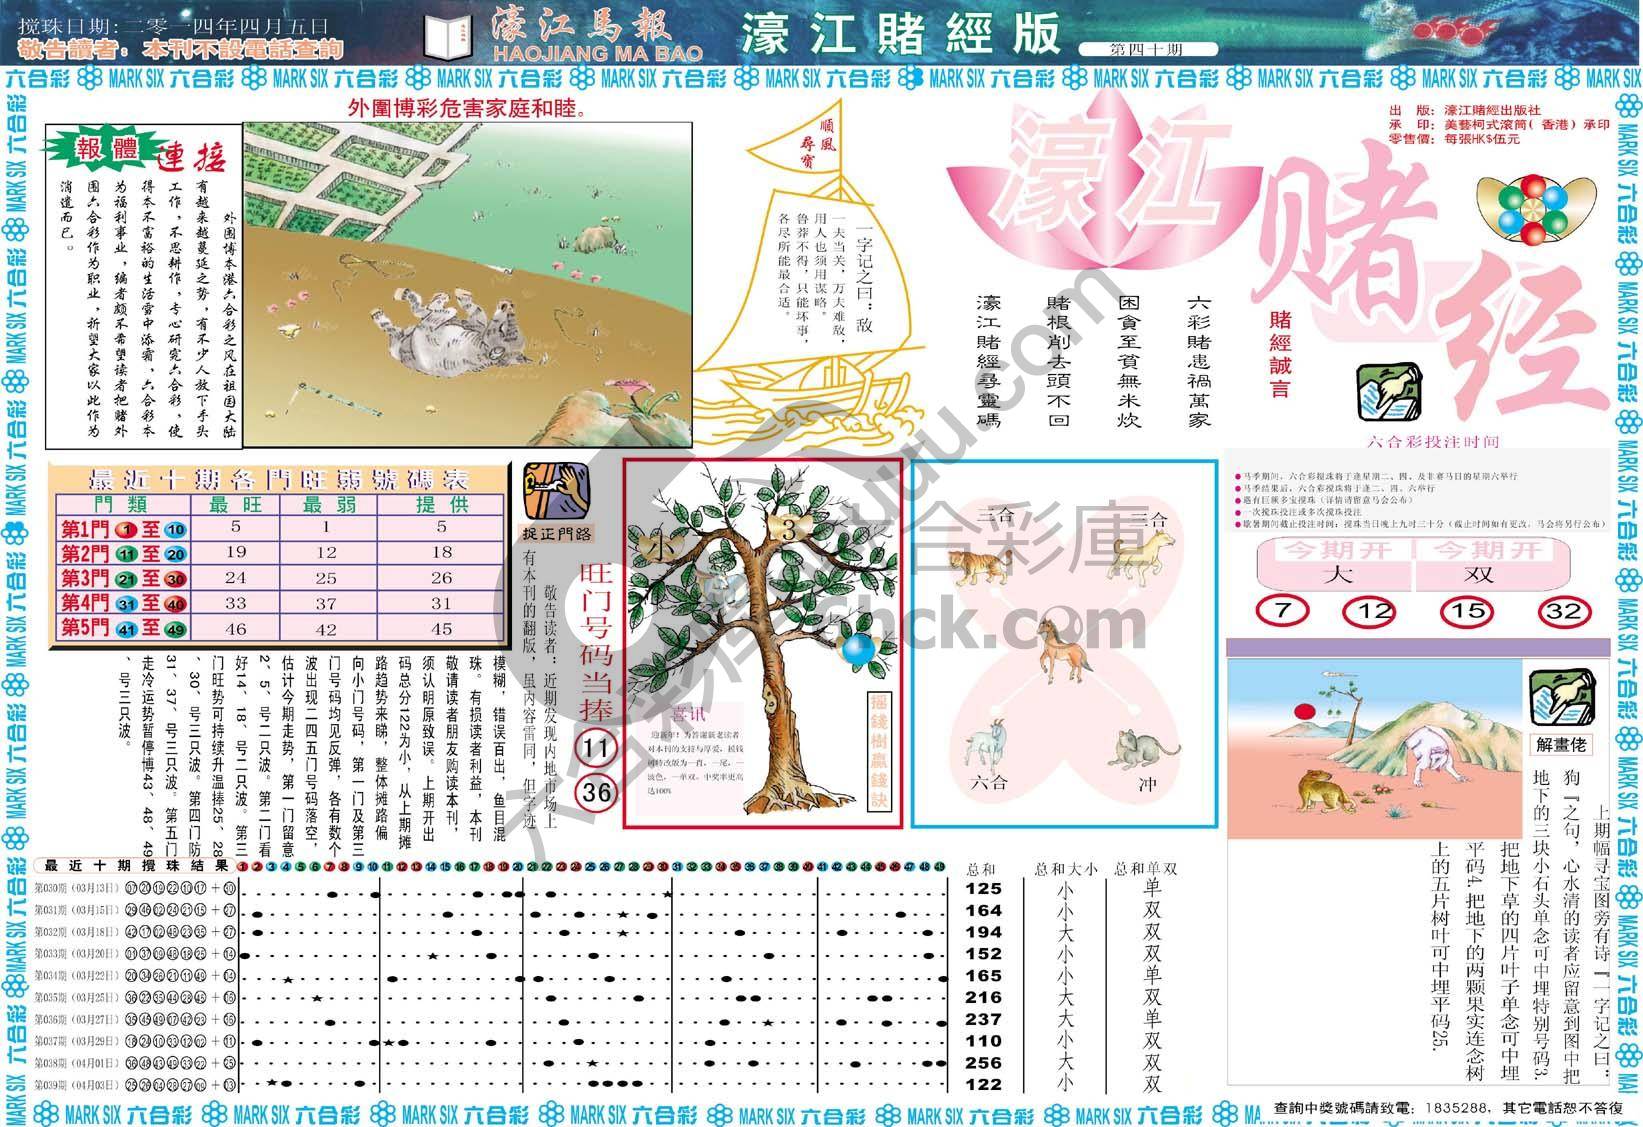Click the 最近十期攪珠結果 header
This screenshot has height=1127, width=1643.
(136, 865)
